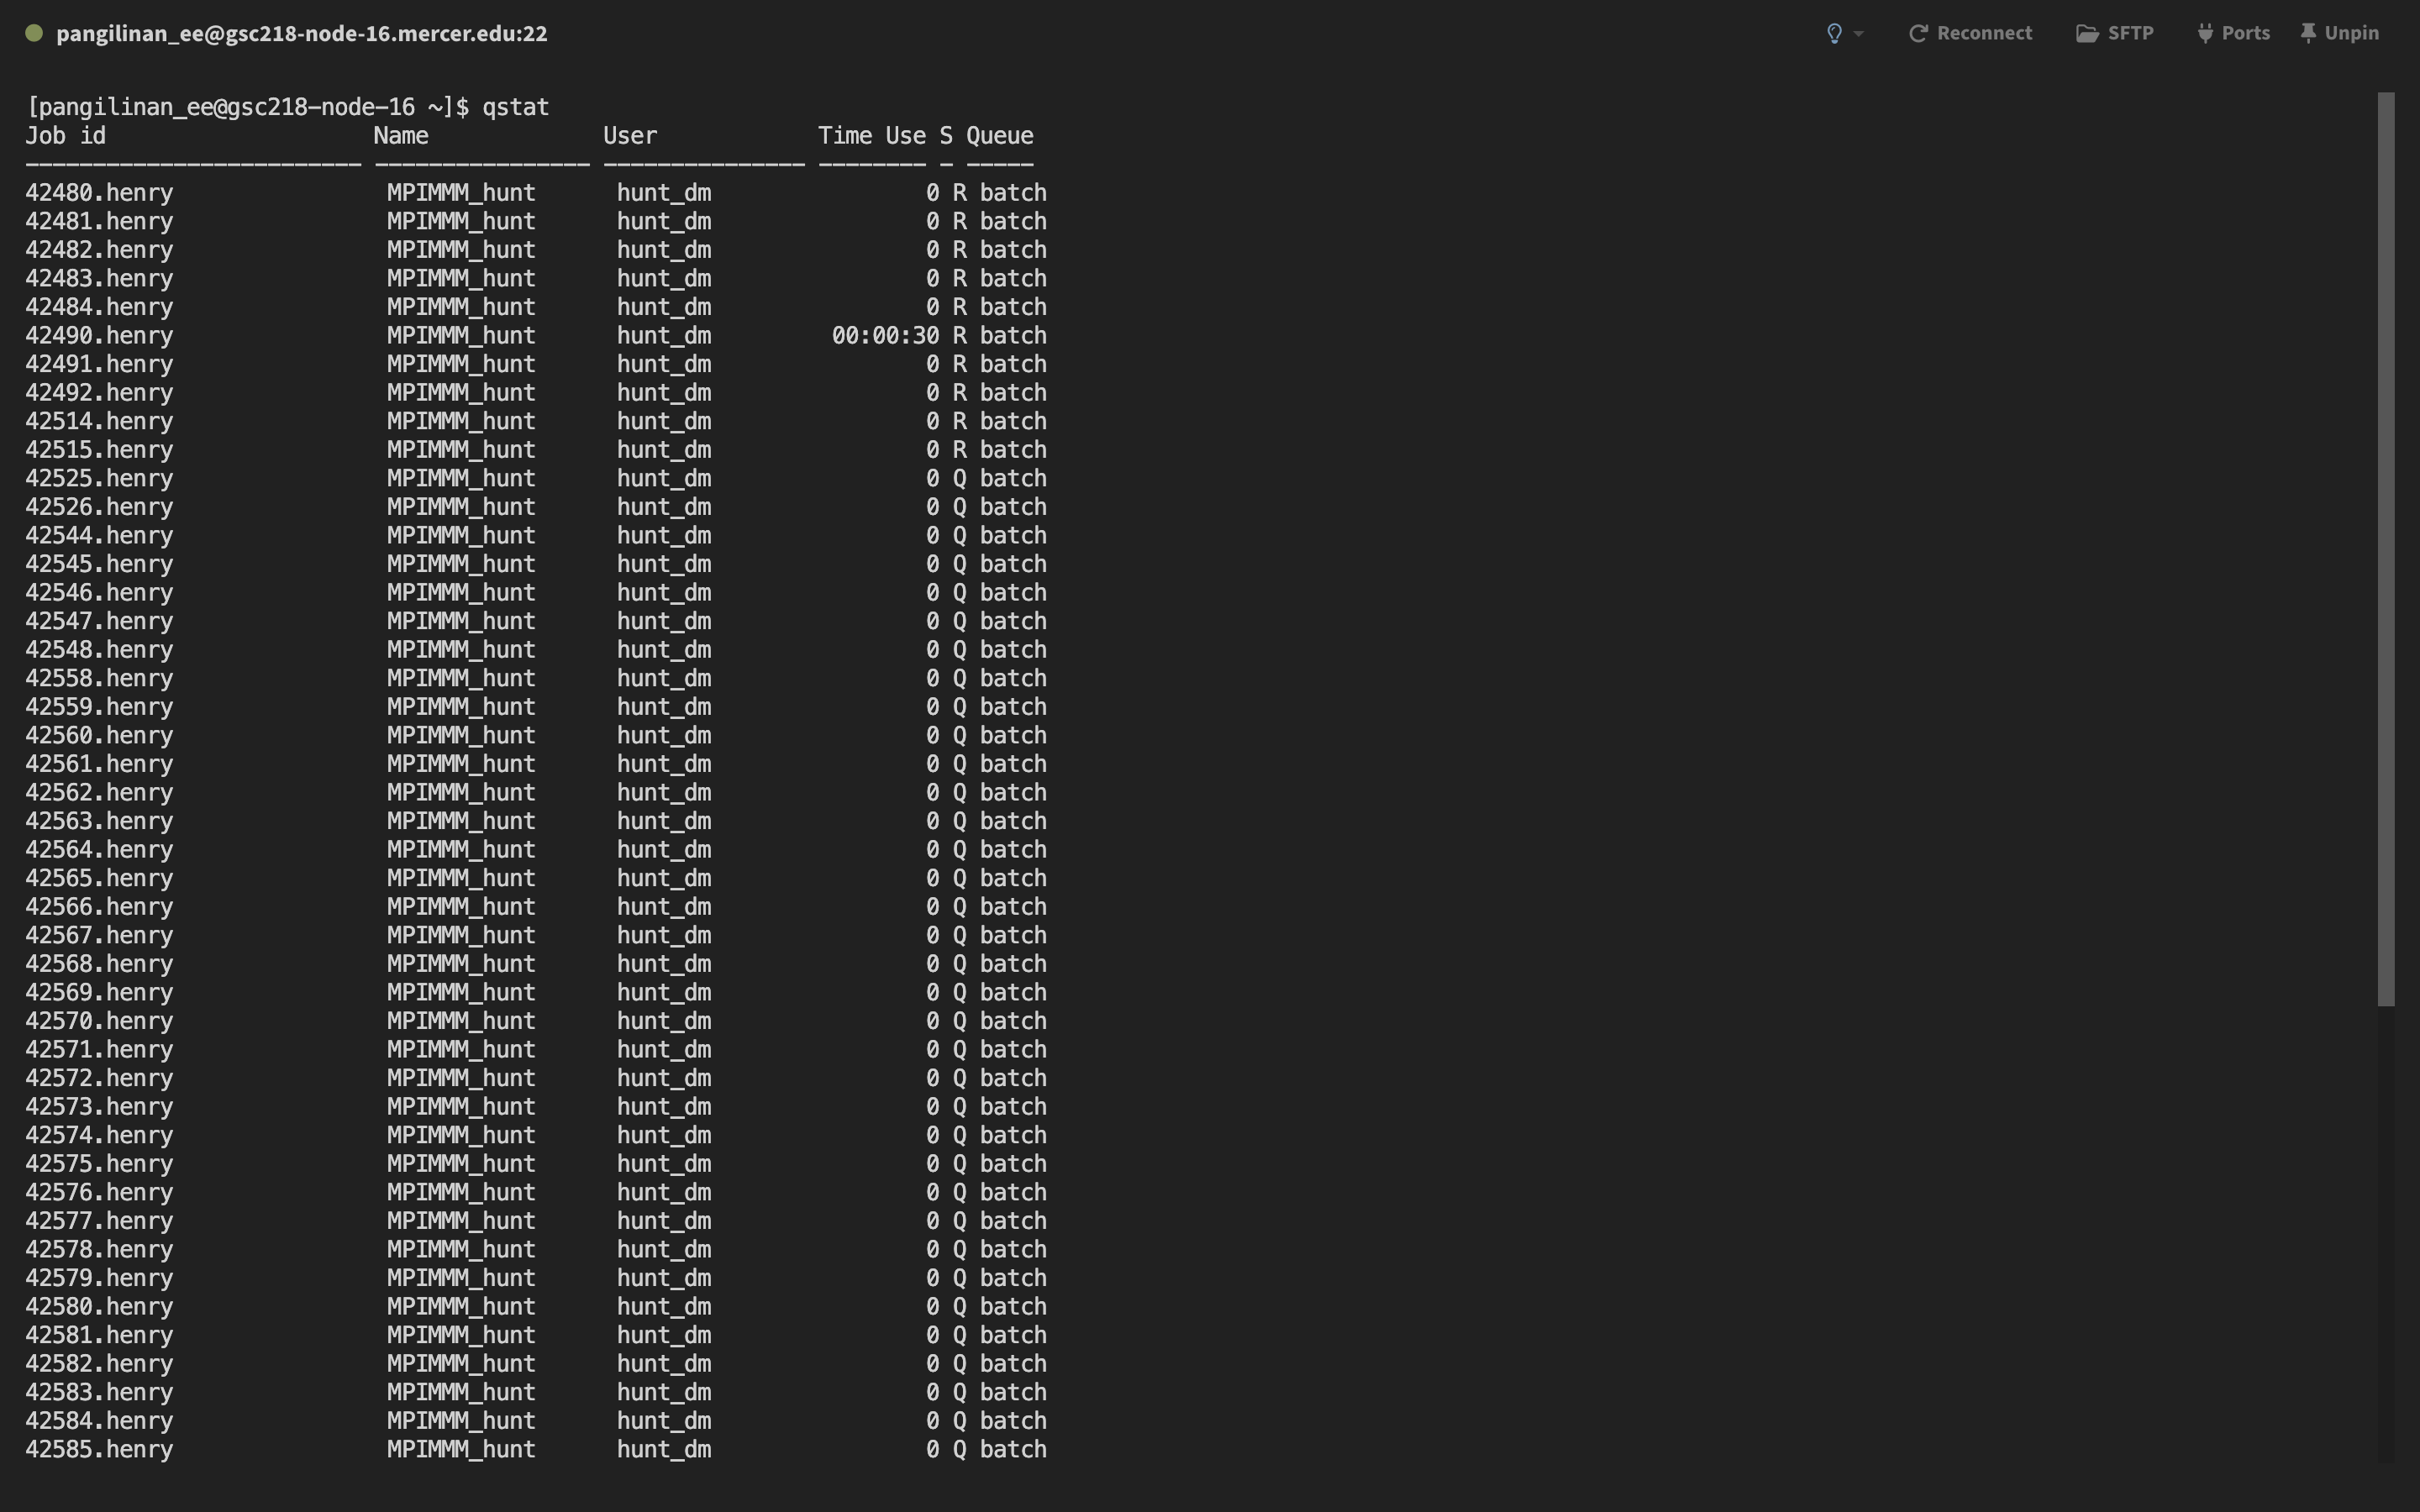2420x1512 pixels.
Task: Click MPIMMM_hunt name on the 42560.henry row
Action: point(461,736)
